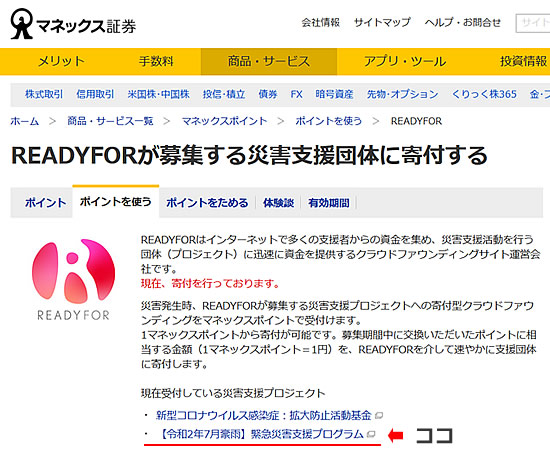Switch to the ポイント tab
Viewport: 550px width, 460px height.
45,203
